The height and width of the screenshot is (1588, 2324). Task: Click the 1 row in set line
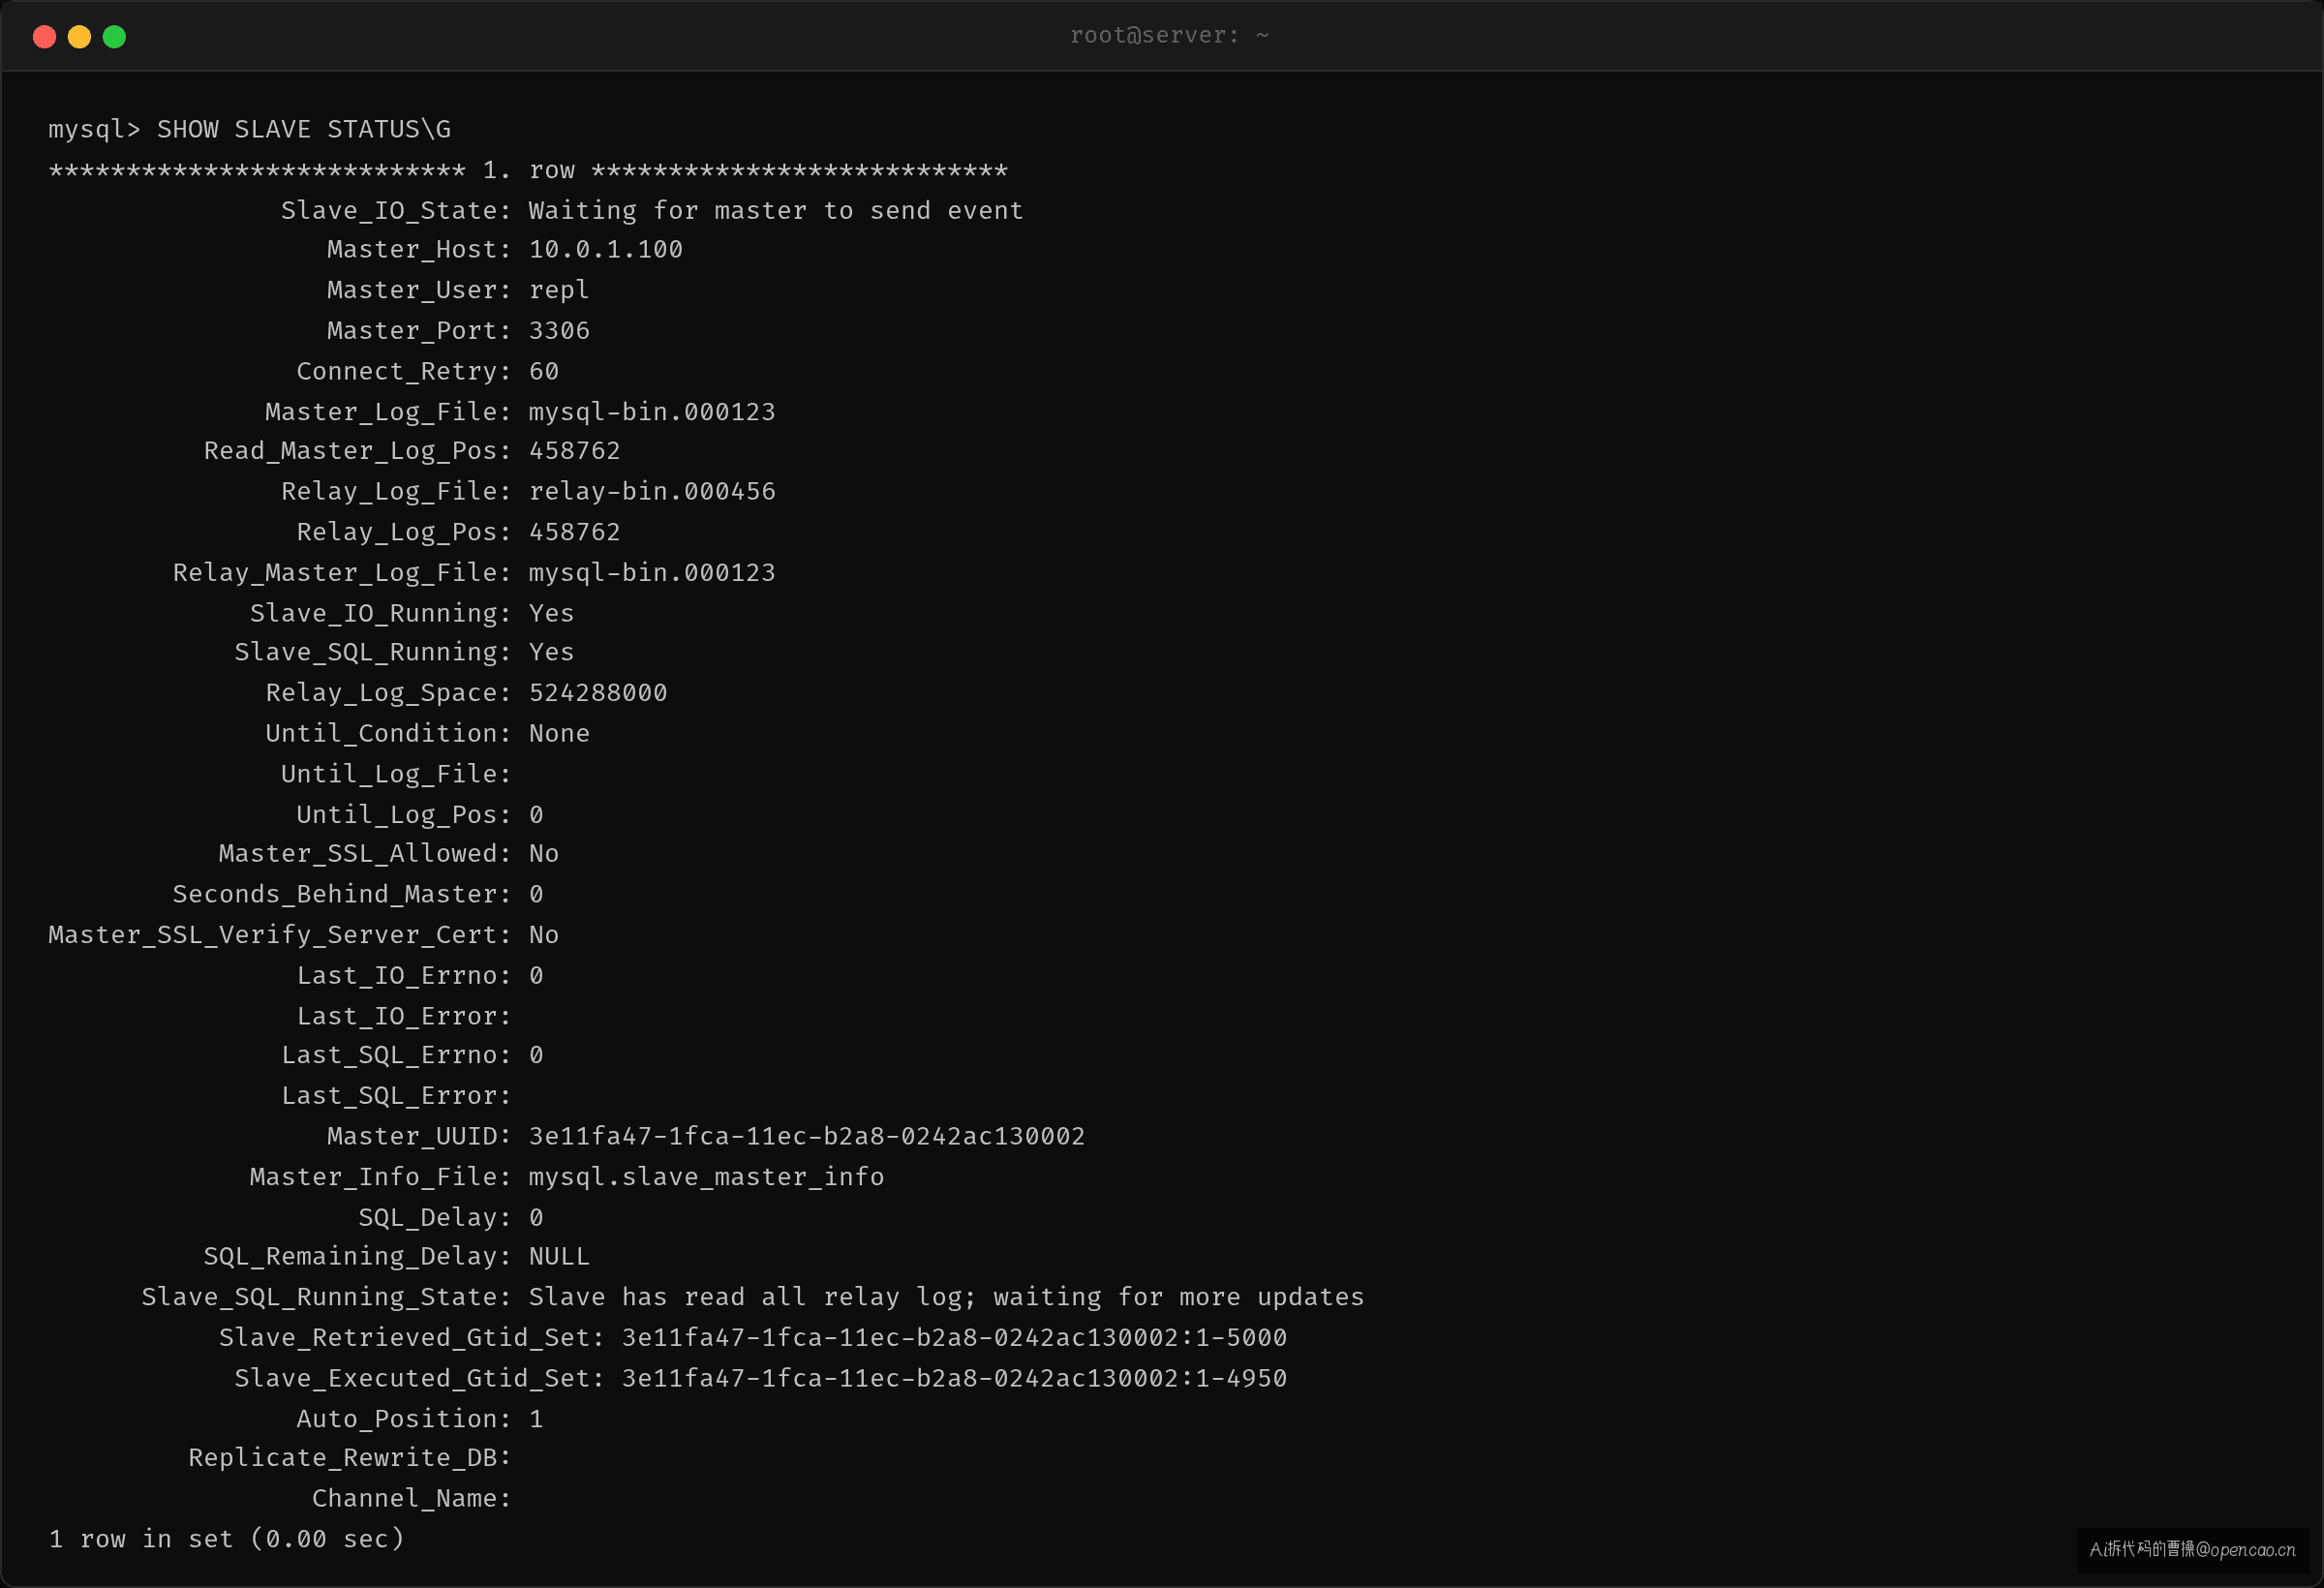click(226, 1539)
